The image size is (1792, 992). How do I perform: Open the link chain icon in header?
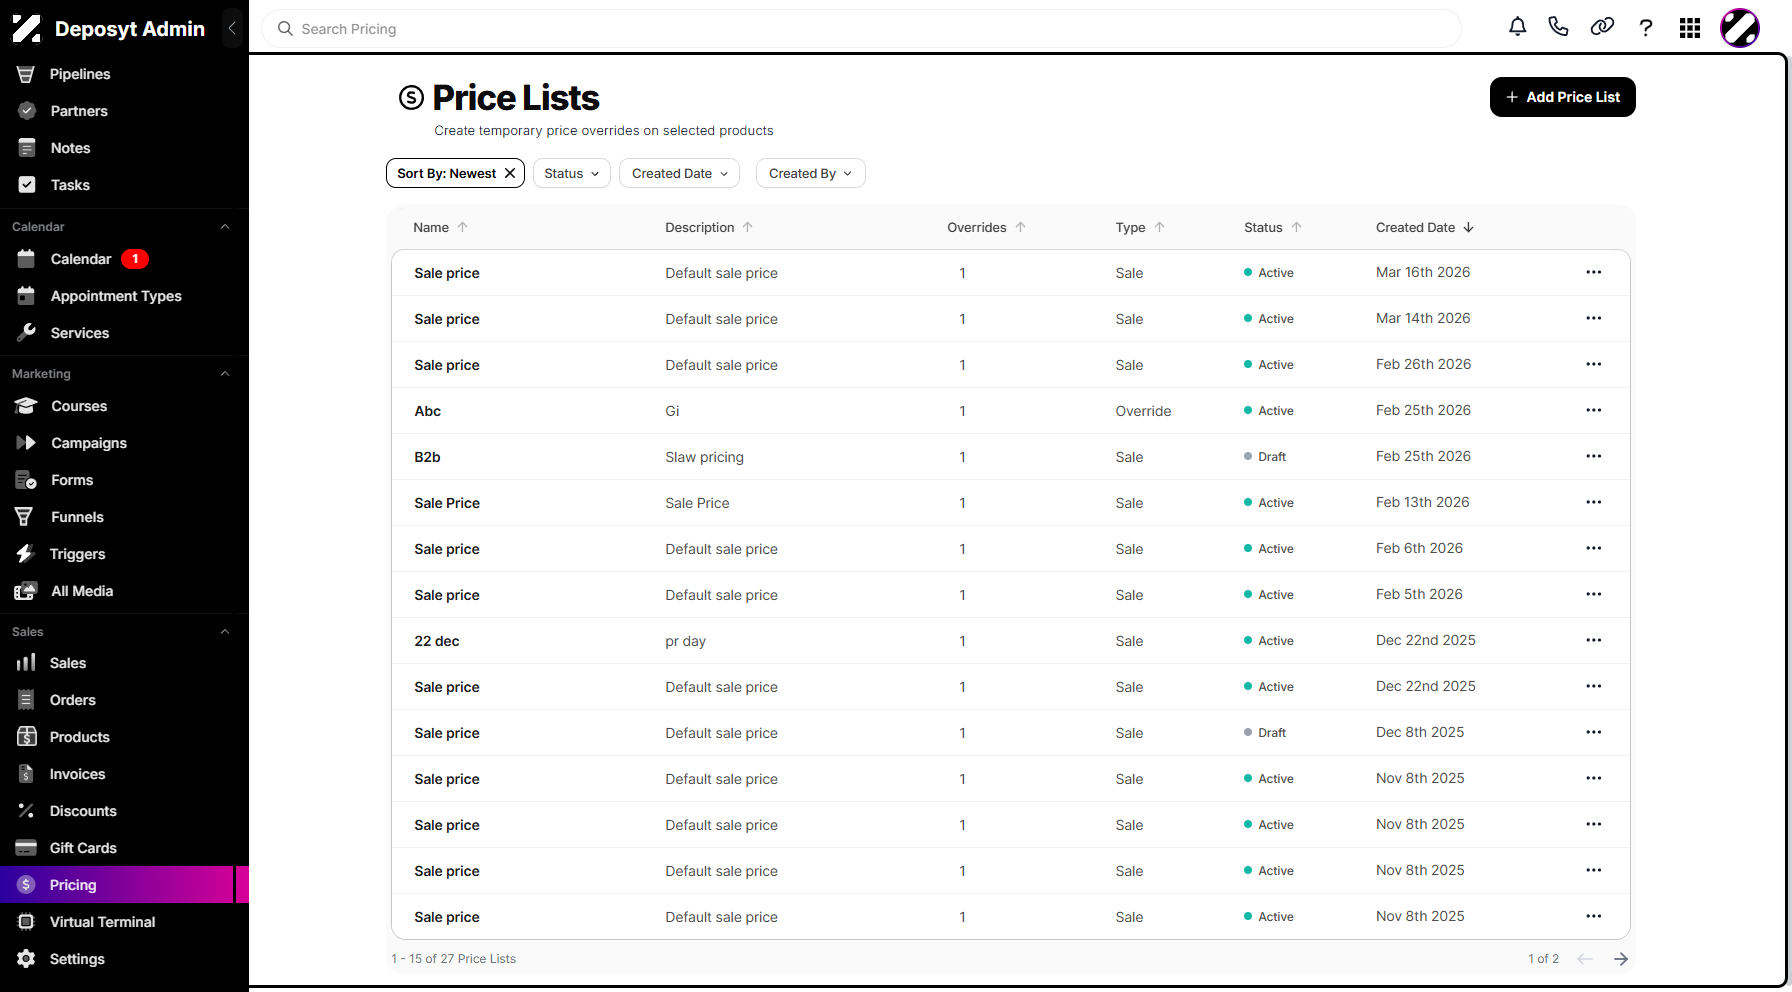(x=1602, y=27)
